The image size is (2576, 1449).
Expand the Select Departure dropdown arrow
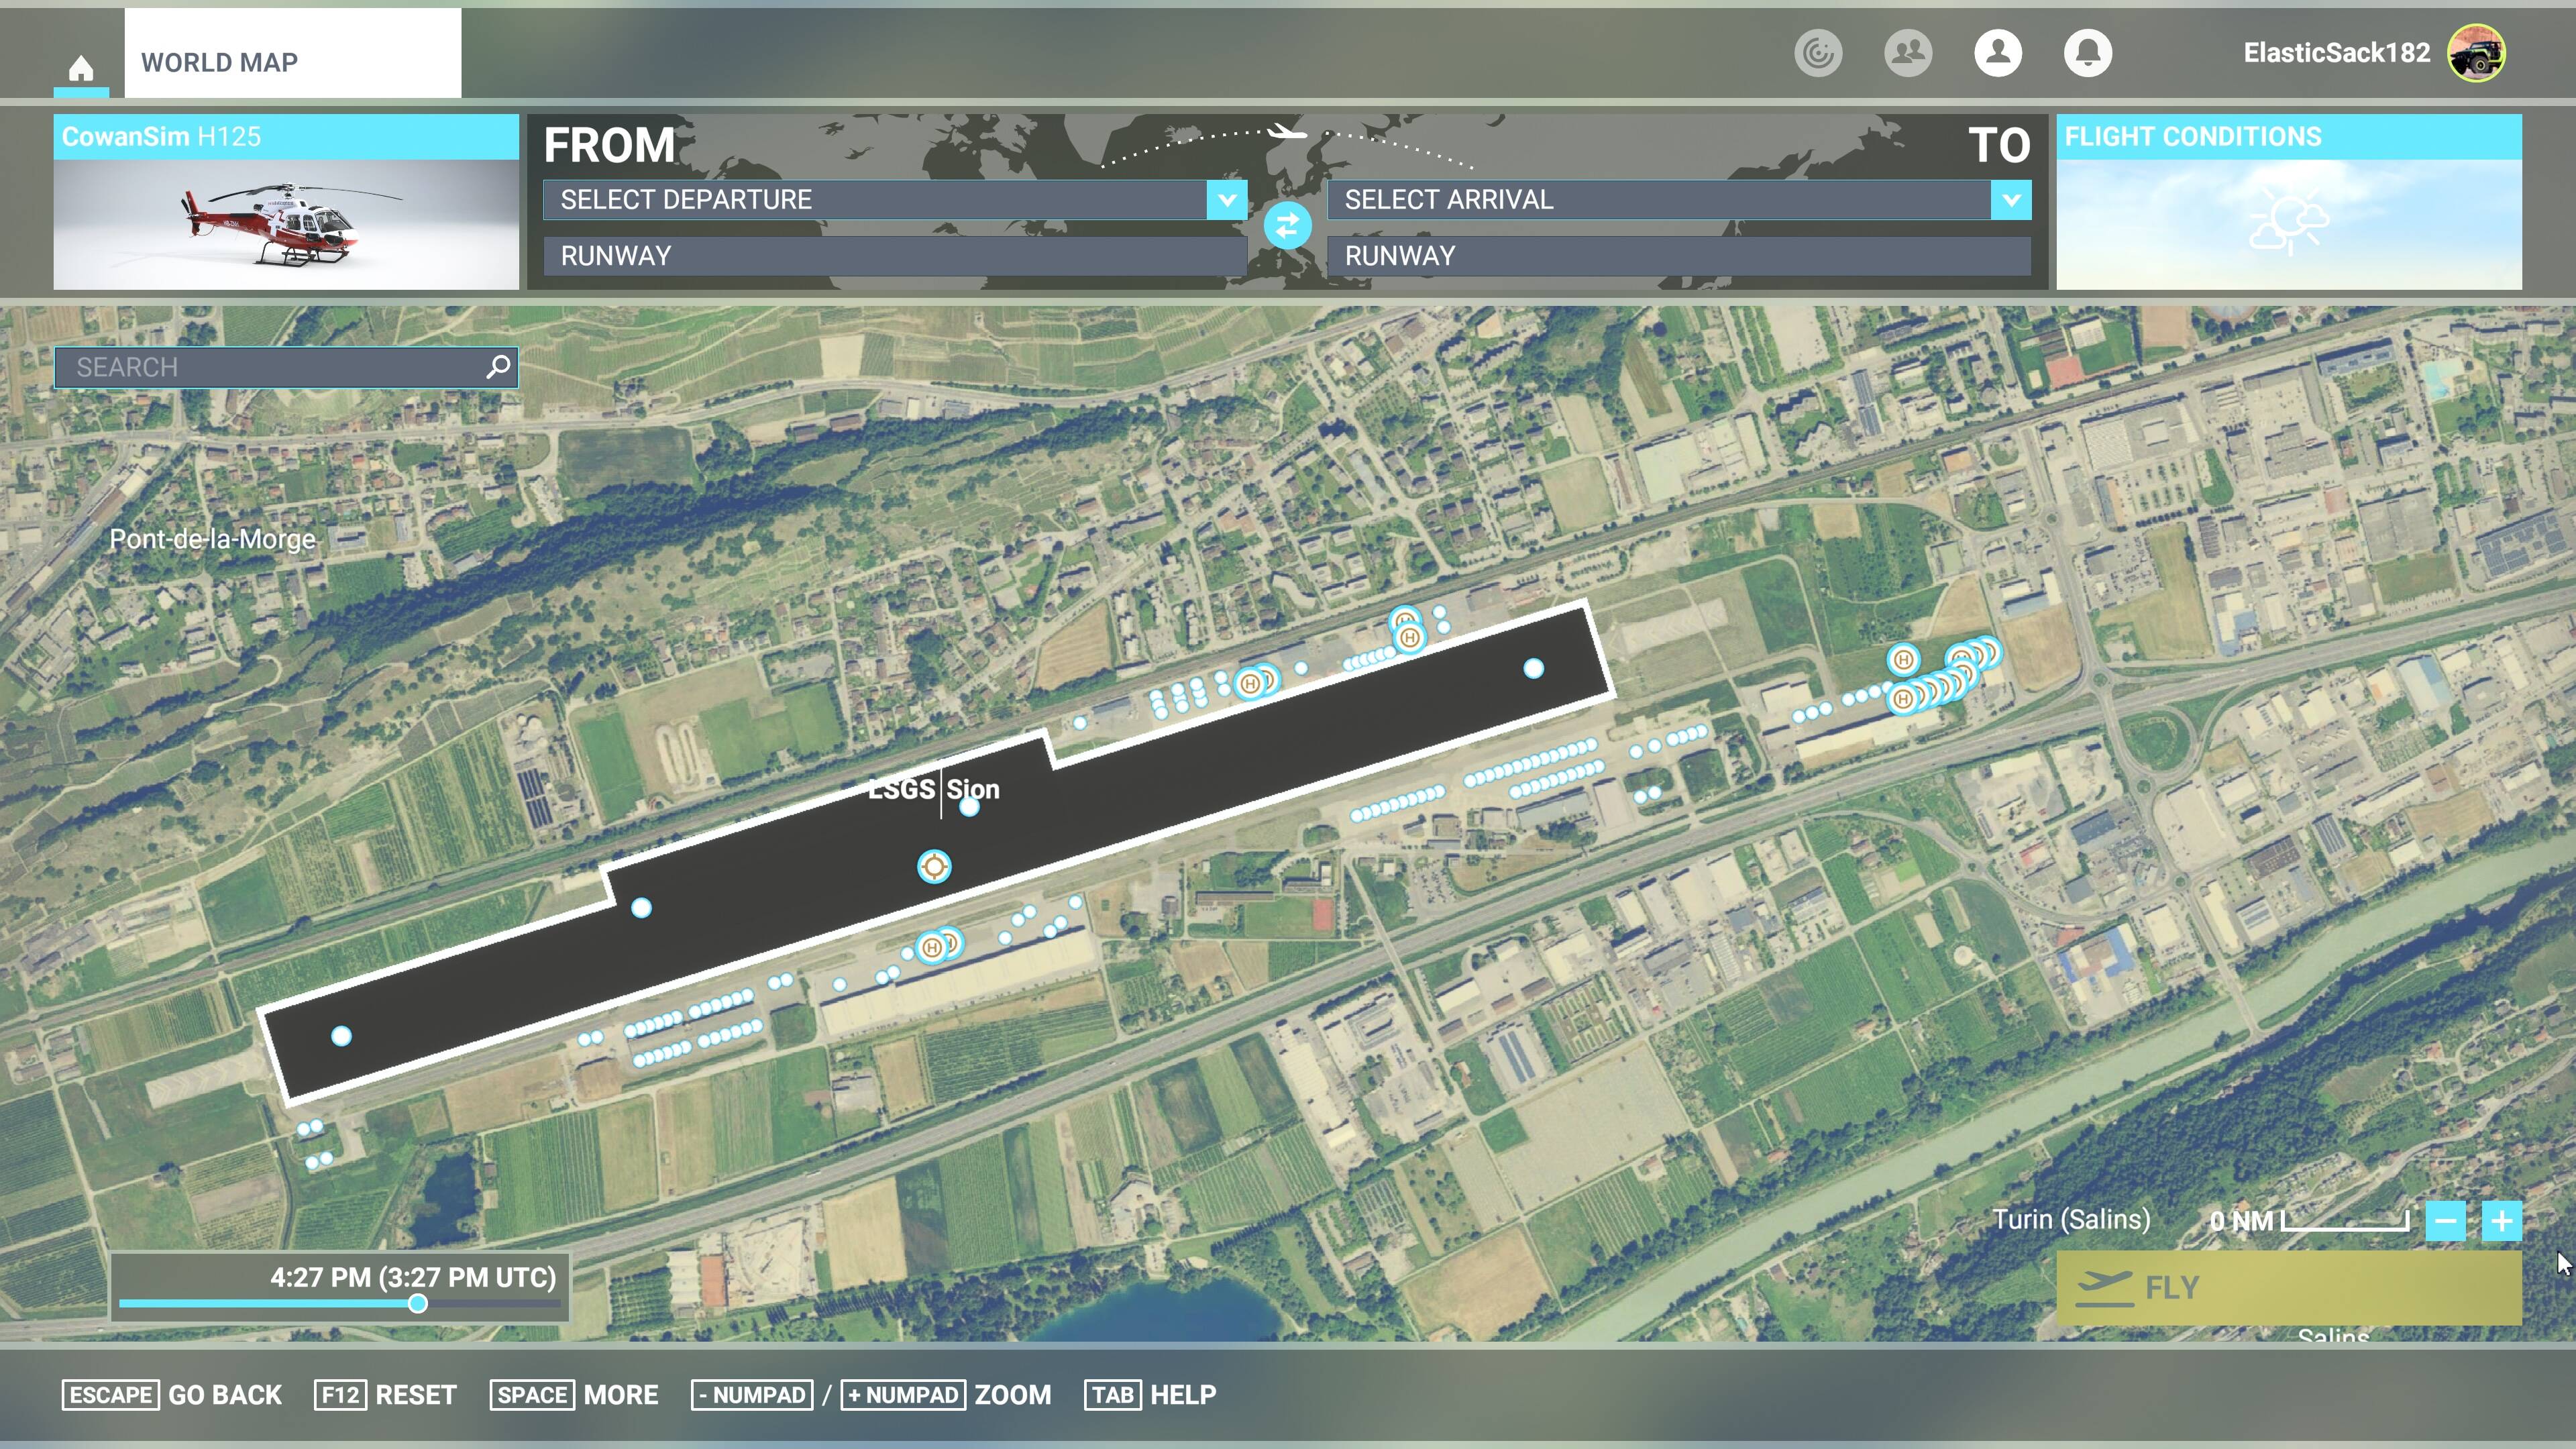(1226, 200)
